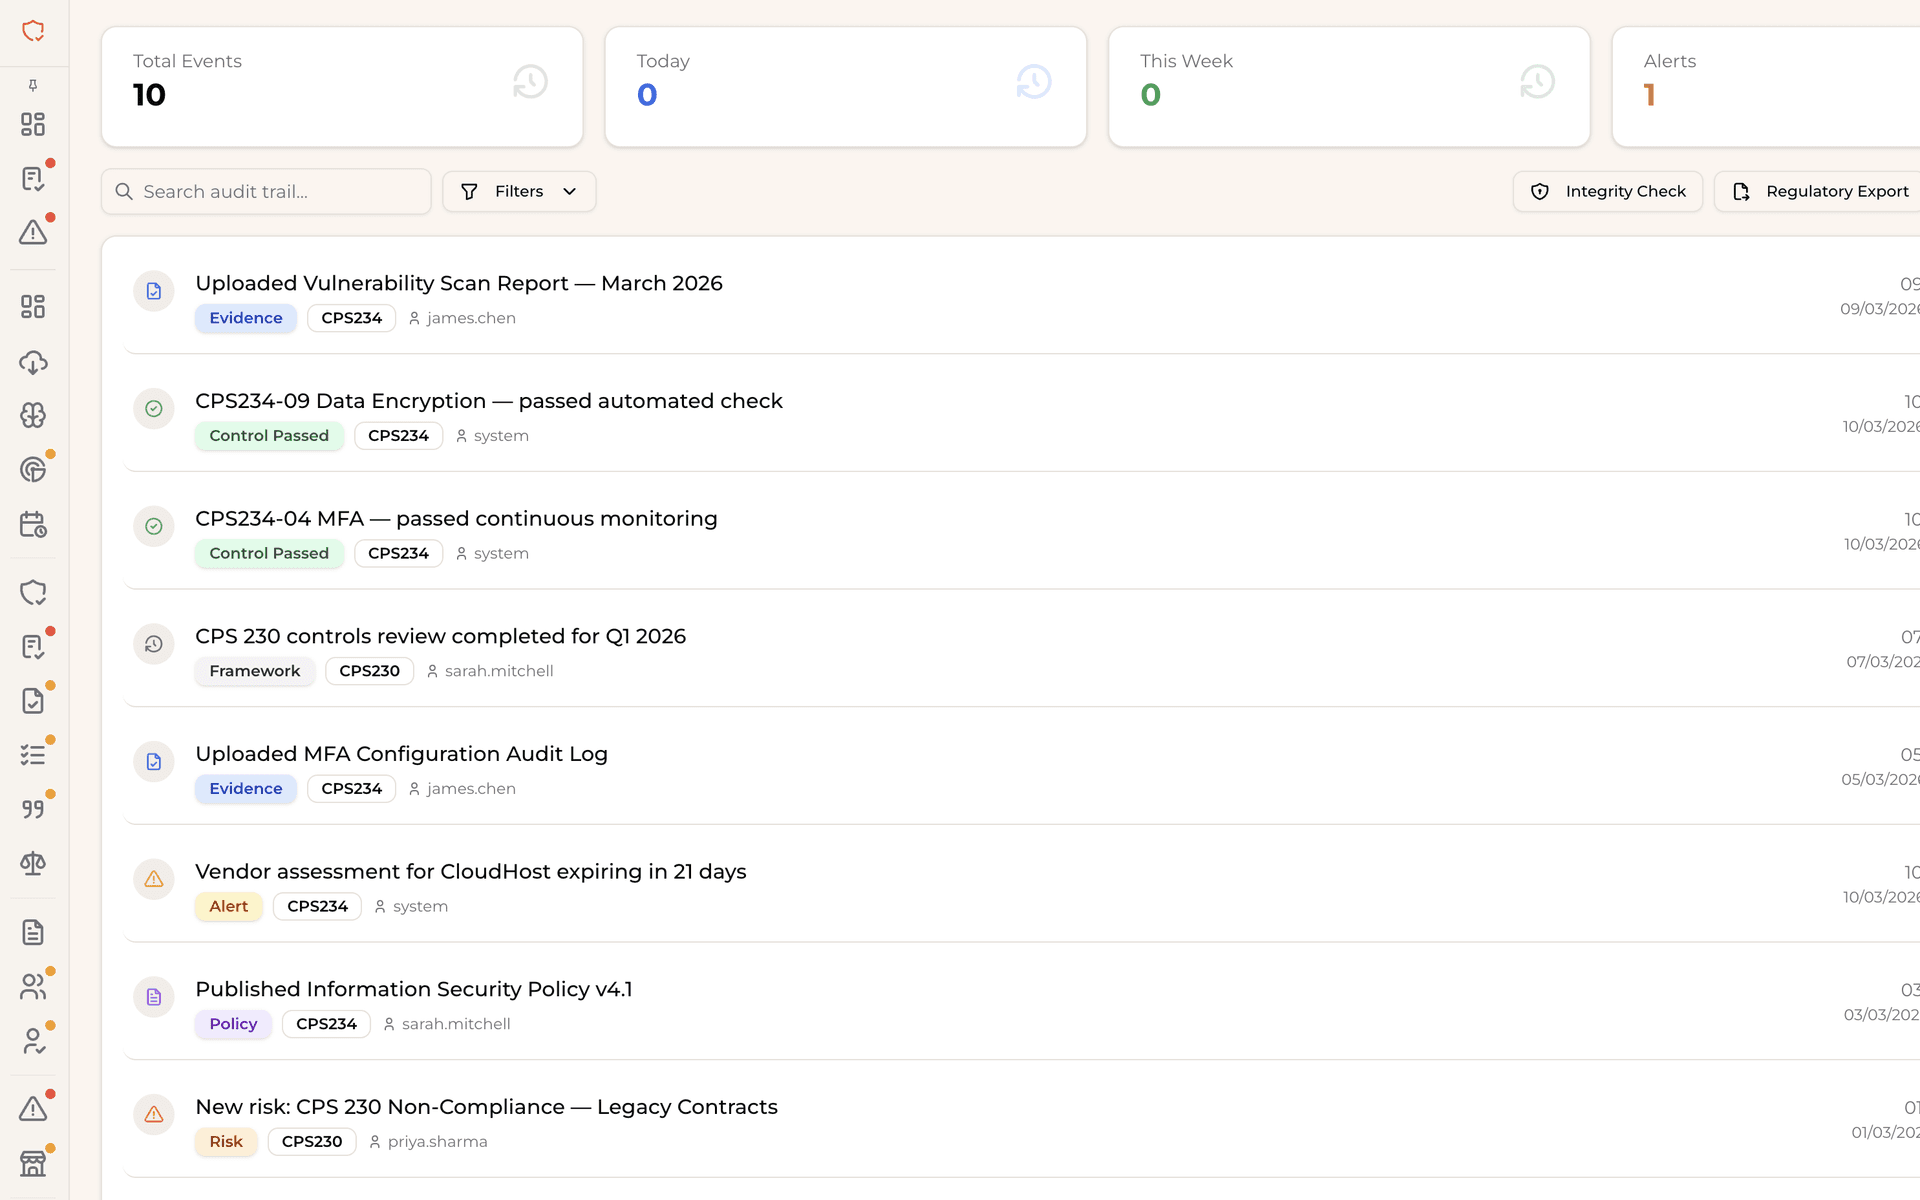
Task: Open CPS234-04 MFA continuous monitoring event
Action: [1022, 531]
